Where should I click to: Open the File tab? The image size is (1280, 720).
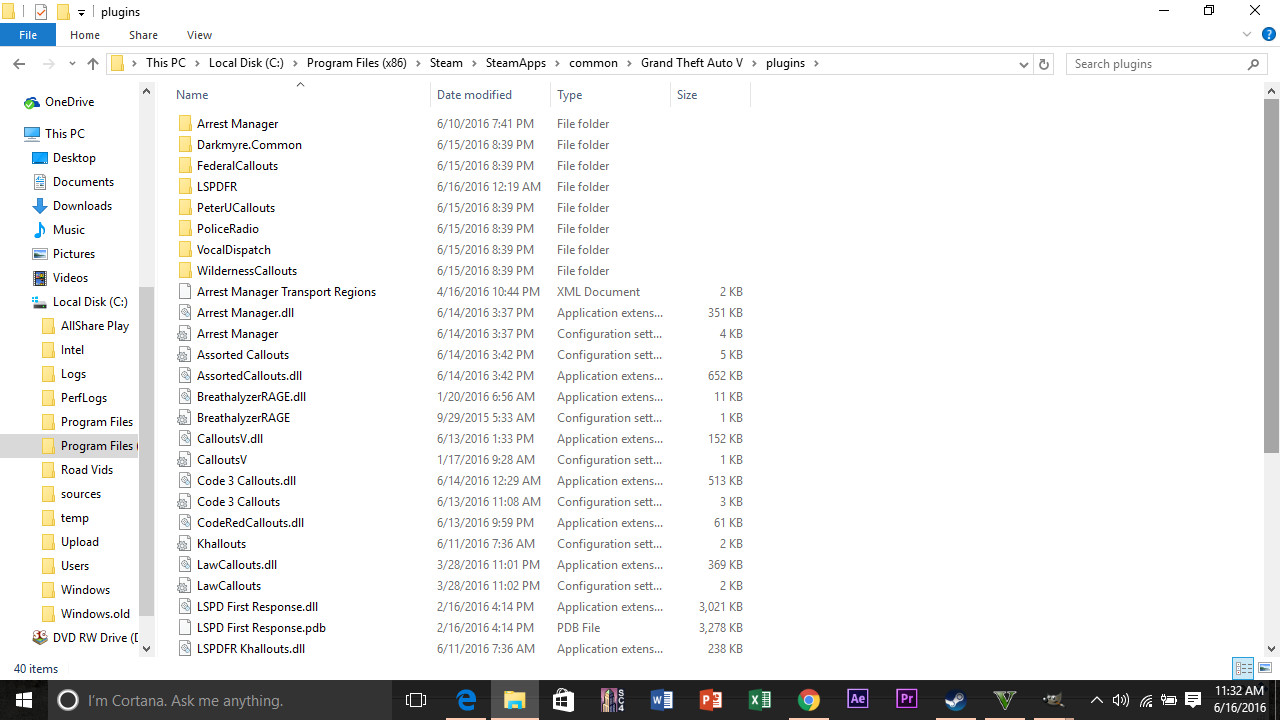(x=28, y=35)
